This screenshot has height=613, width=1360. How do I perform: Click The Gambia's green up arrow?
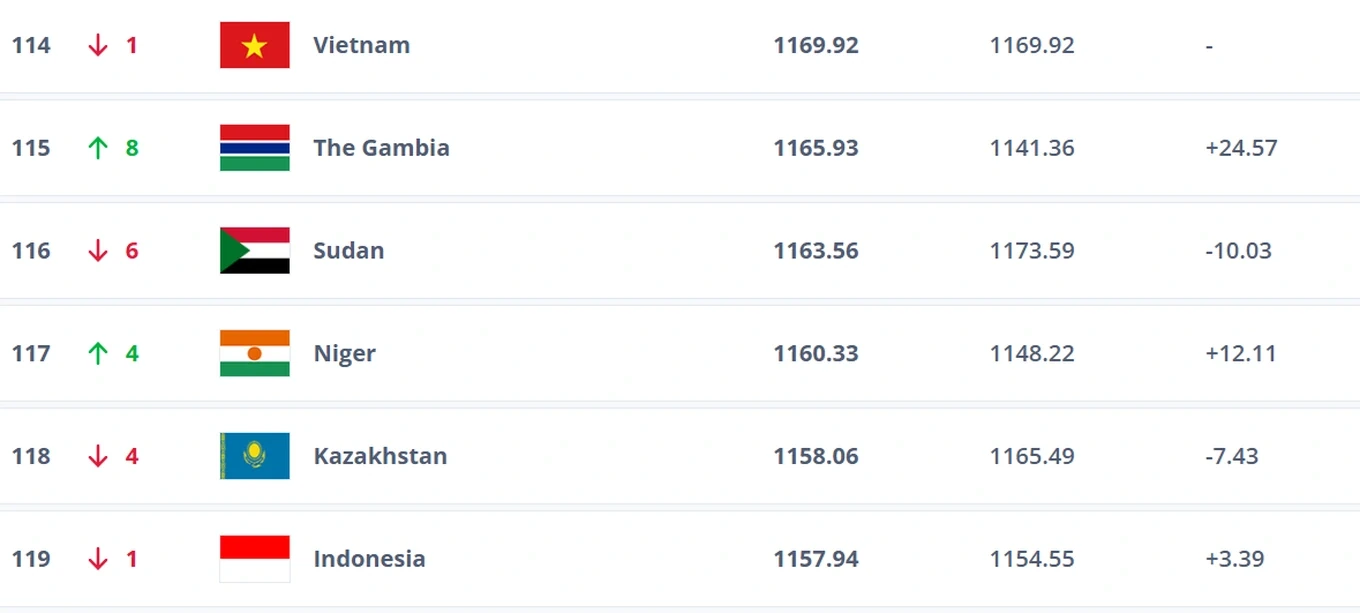[97, 148]
